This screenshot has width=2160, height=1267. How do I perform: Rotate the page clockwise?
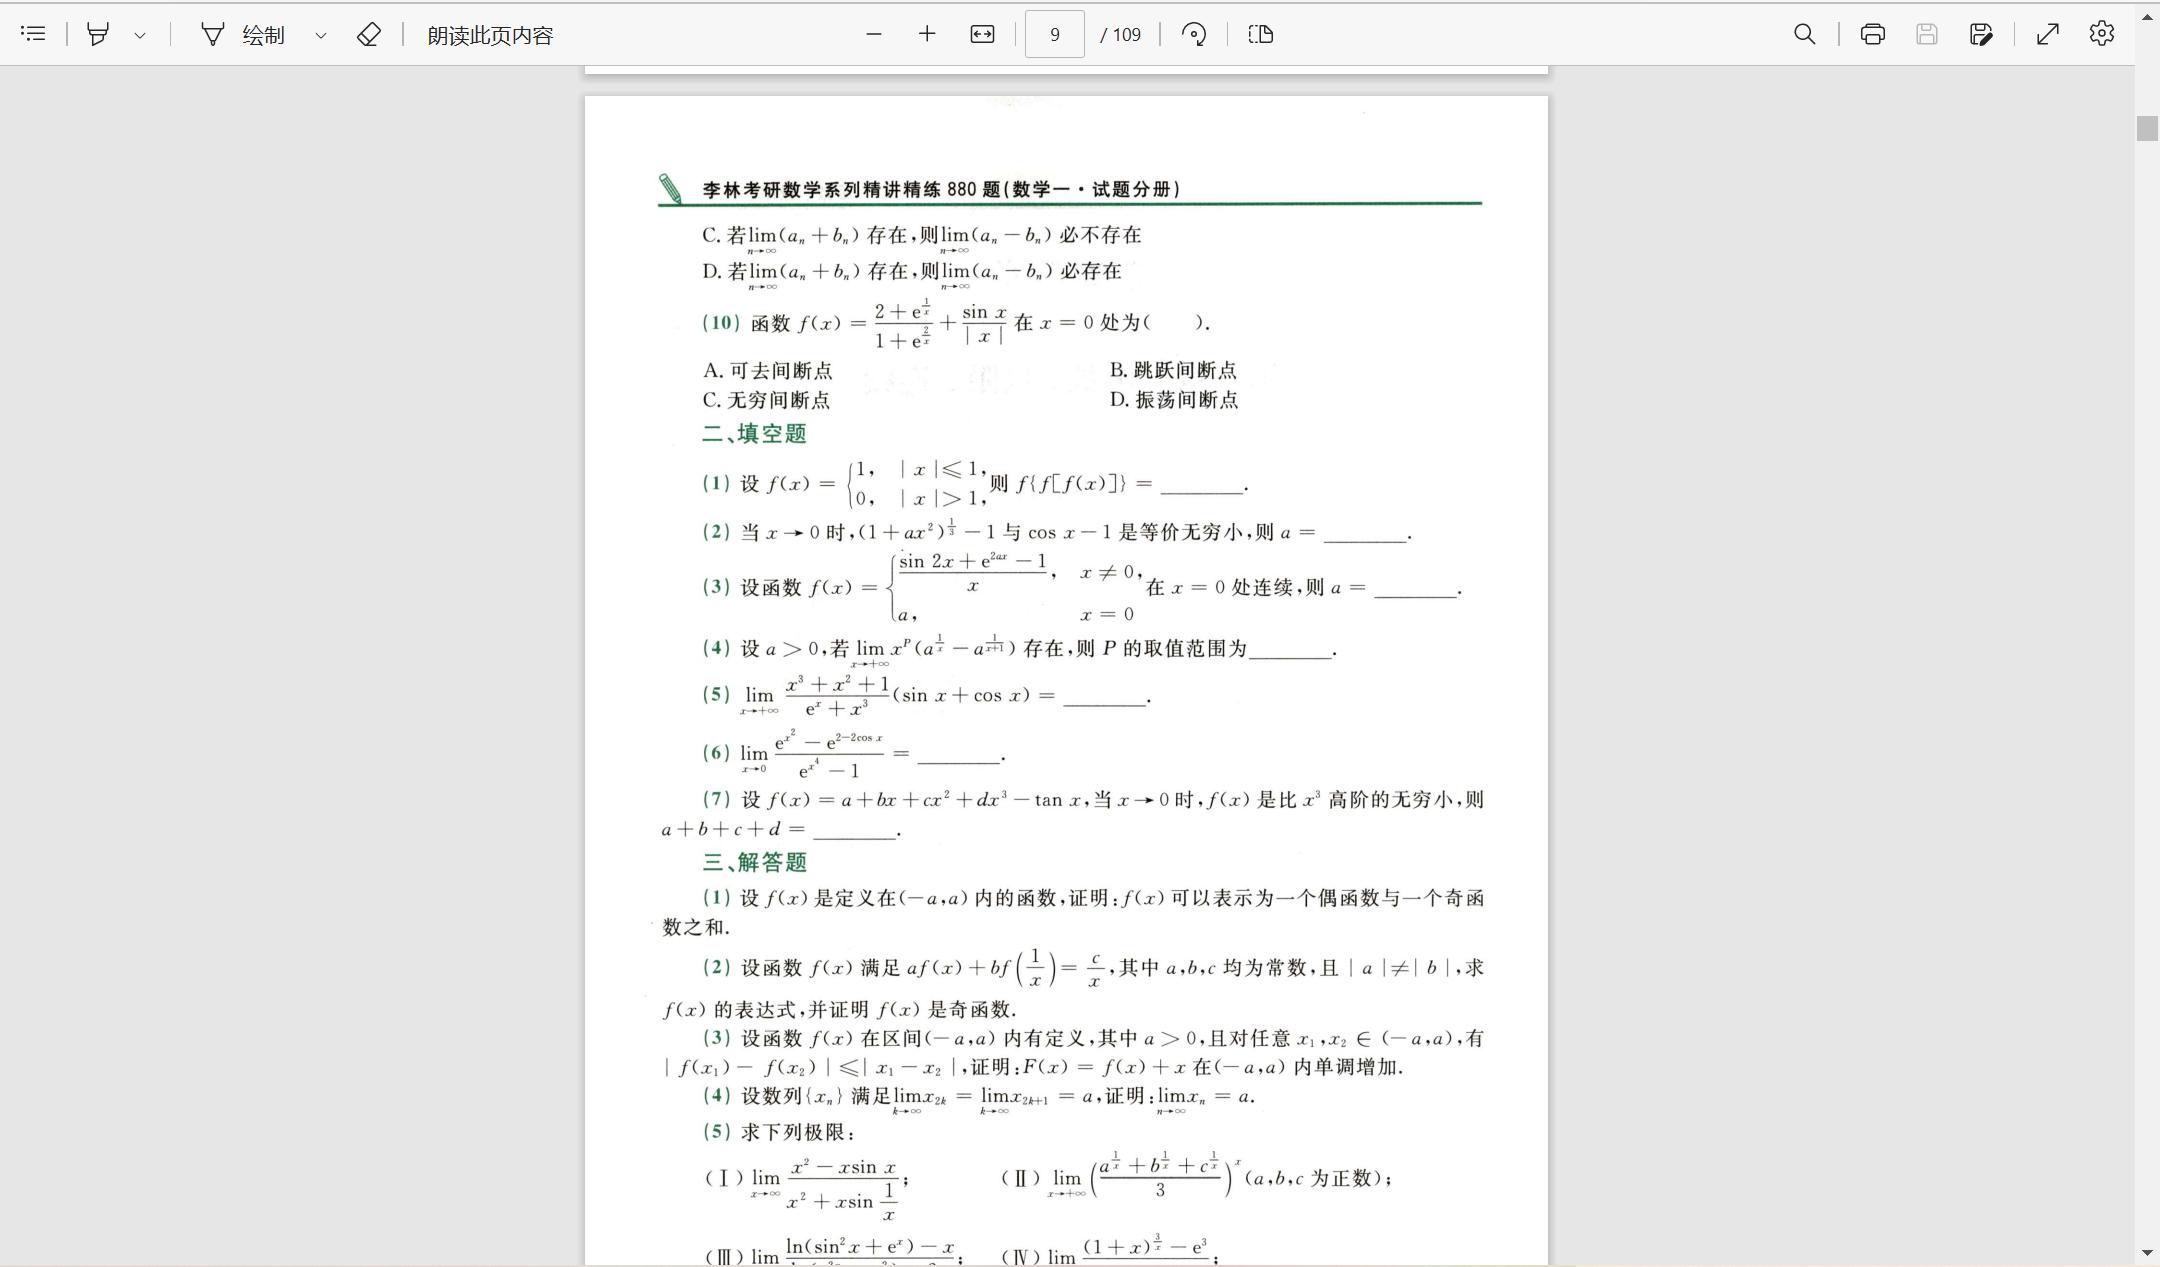pyautogui.click(x=1193, y=34)
